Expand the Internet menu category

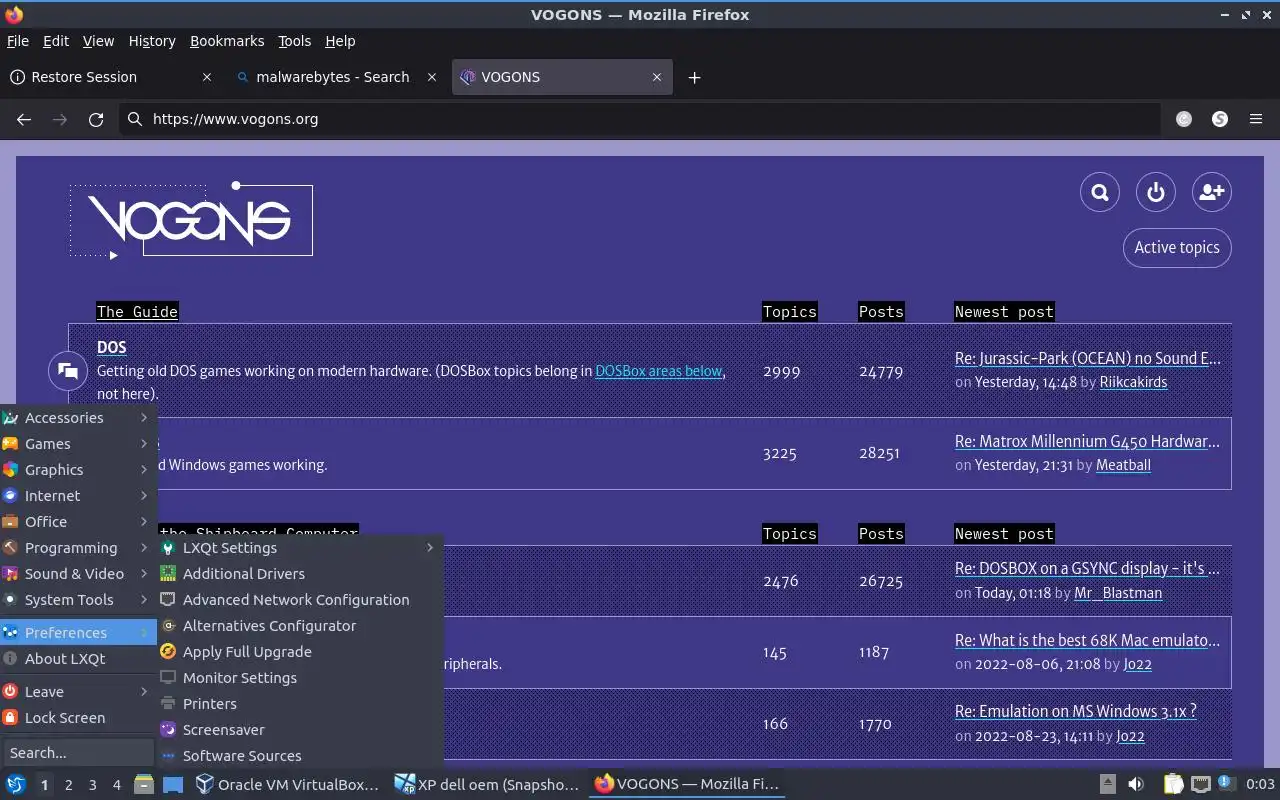[x=77, y=496]
